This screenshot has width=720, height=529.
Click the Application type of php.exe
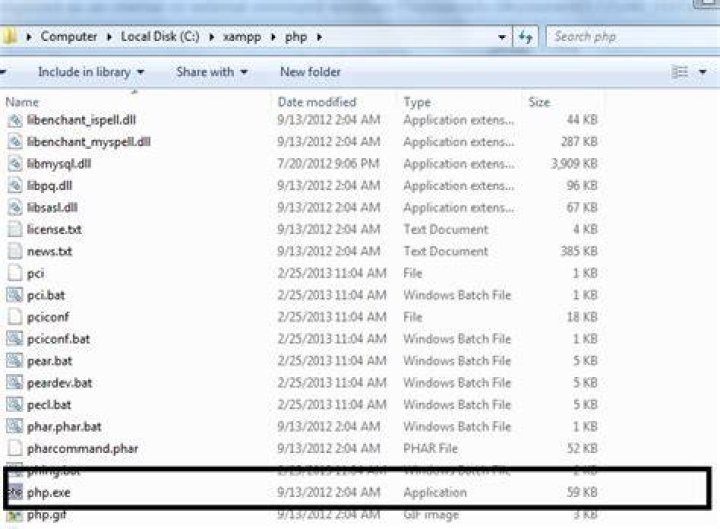click(x=435, y=493)
